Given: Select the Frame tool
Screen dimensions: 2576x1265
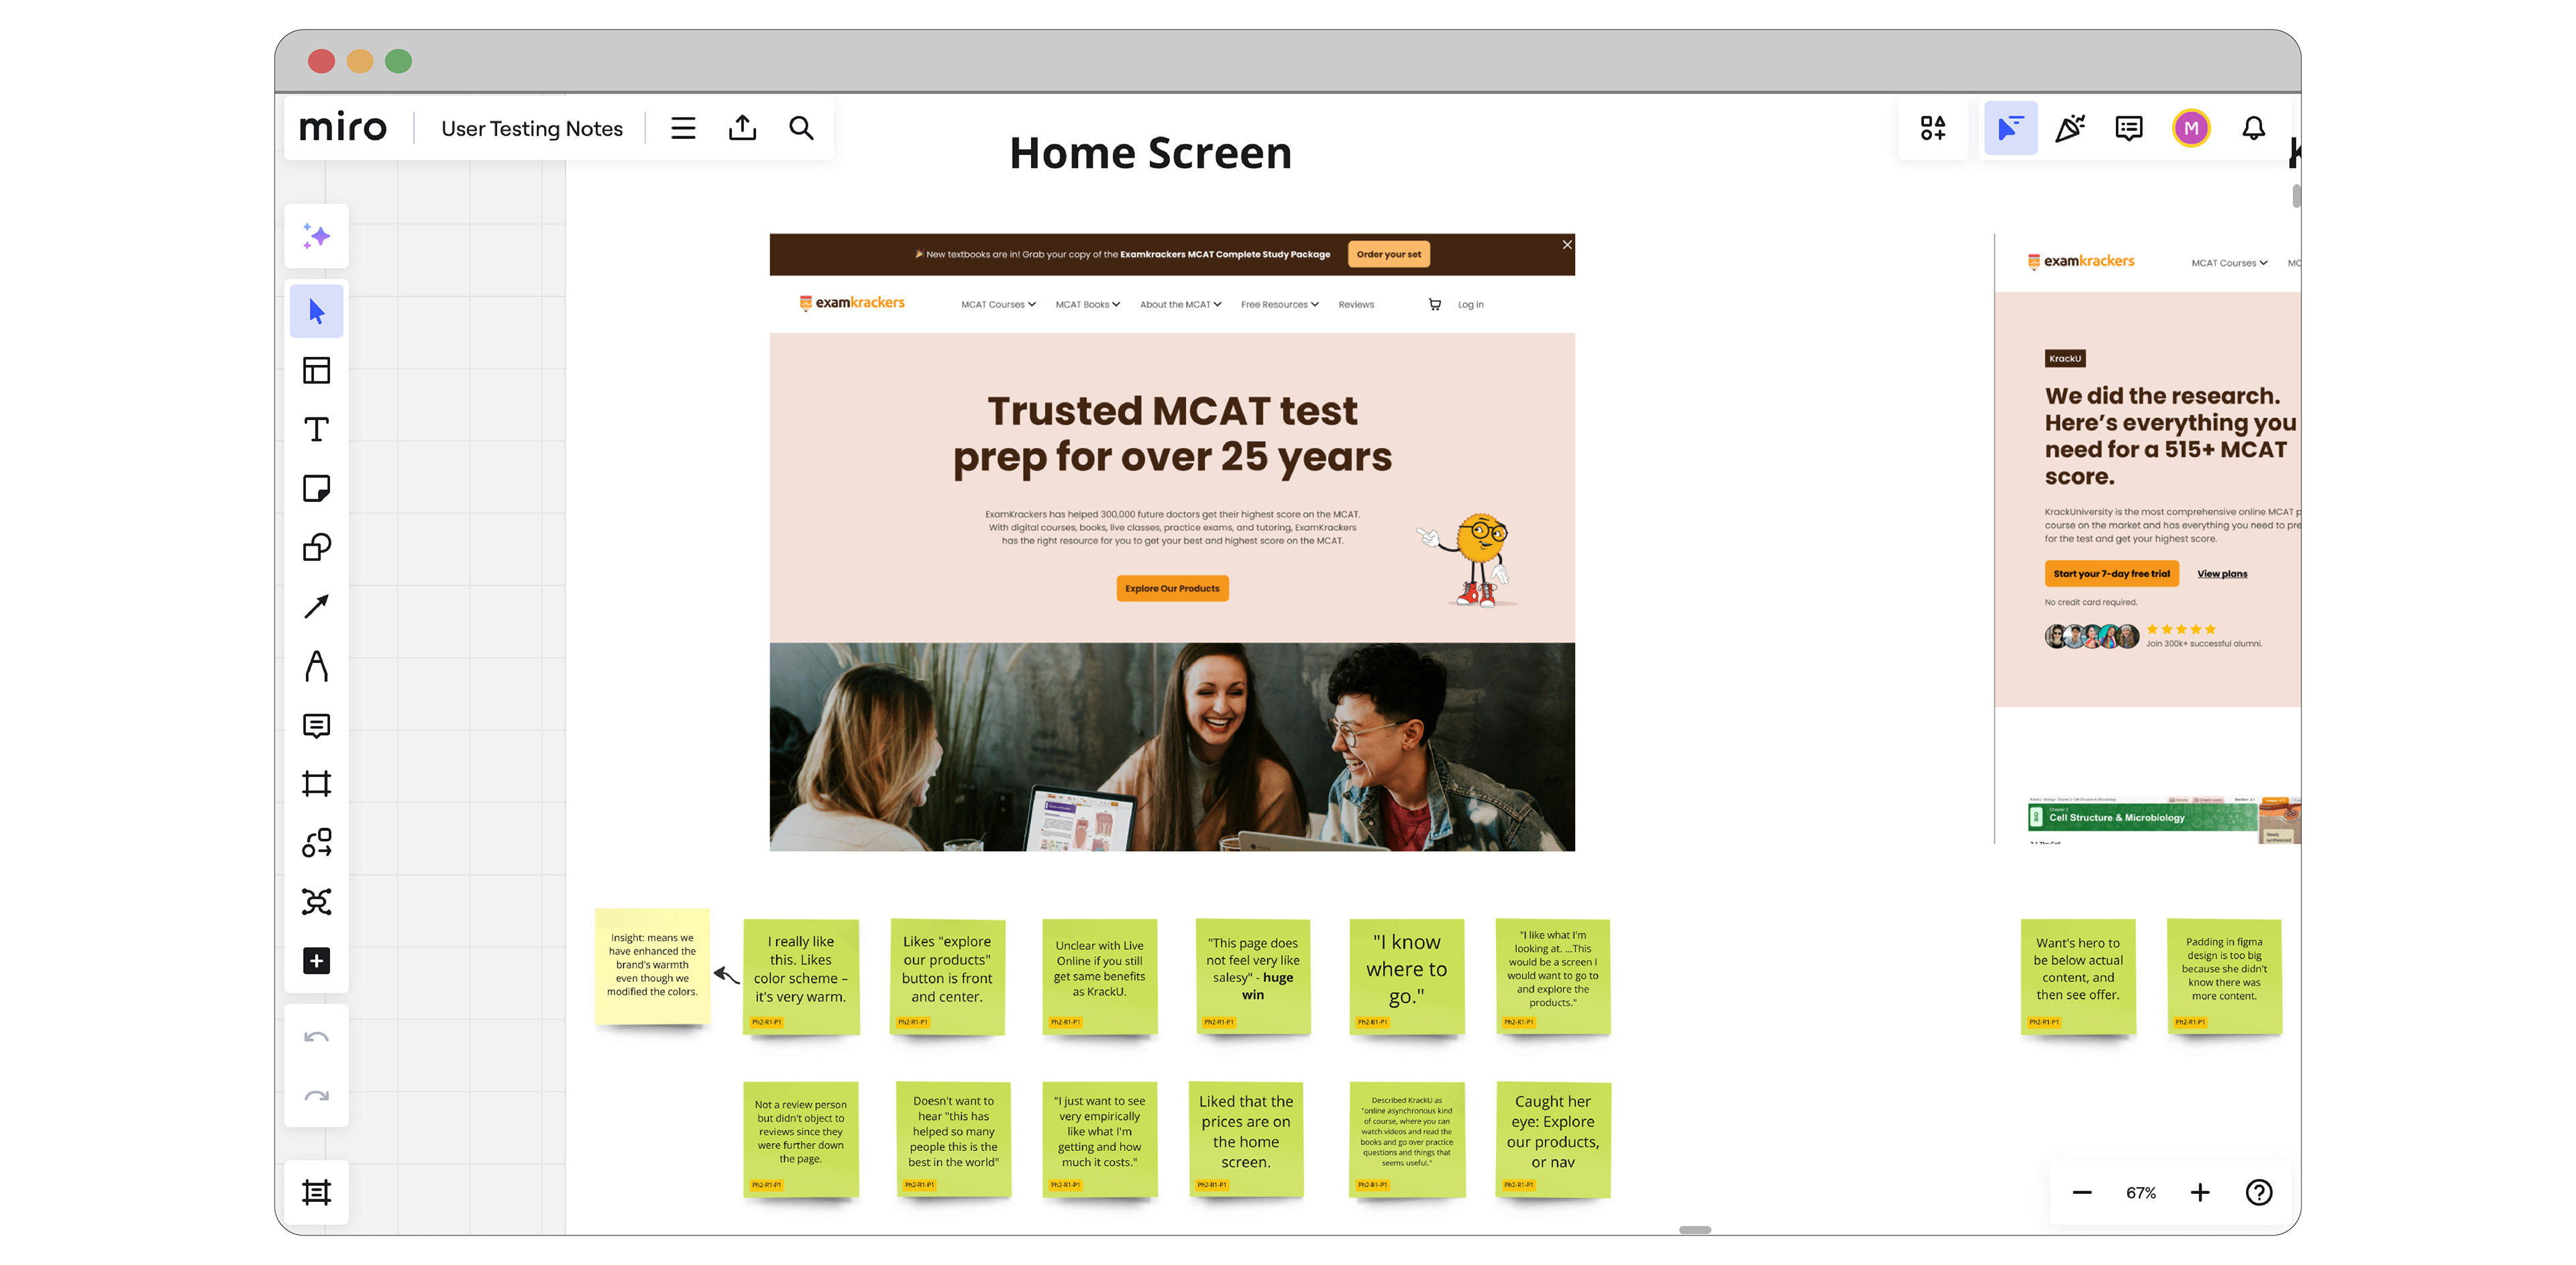Looking at the screenshot, I should pyautogui.click(x=316, y=783).
